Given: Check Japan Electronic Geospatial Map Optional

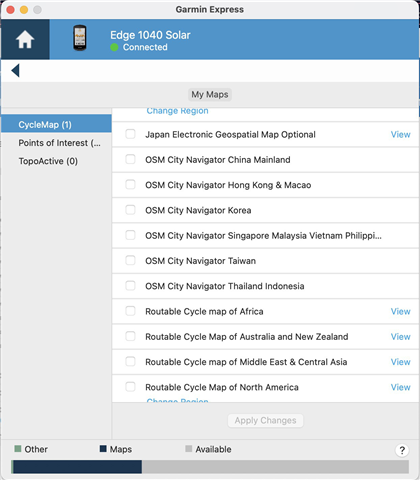Looking at the screenshot, I should [x=130, y=134].
